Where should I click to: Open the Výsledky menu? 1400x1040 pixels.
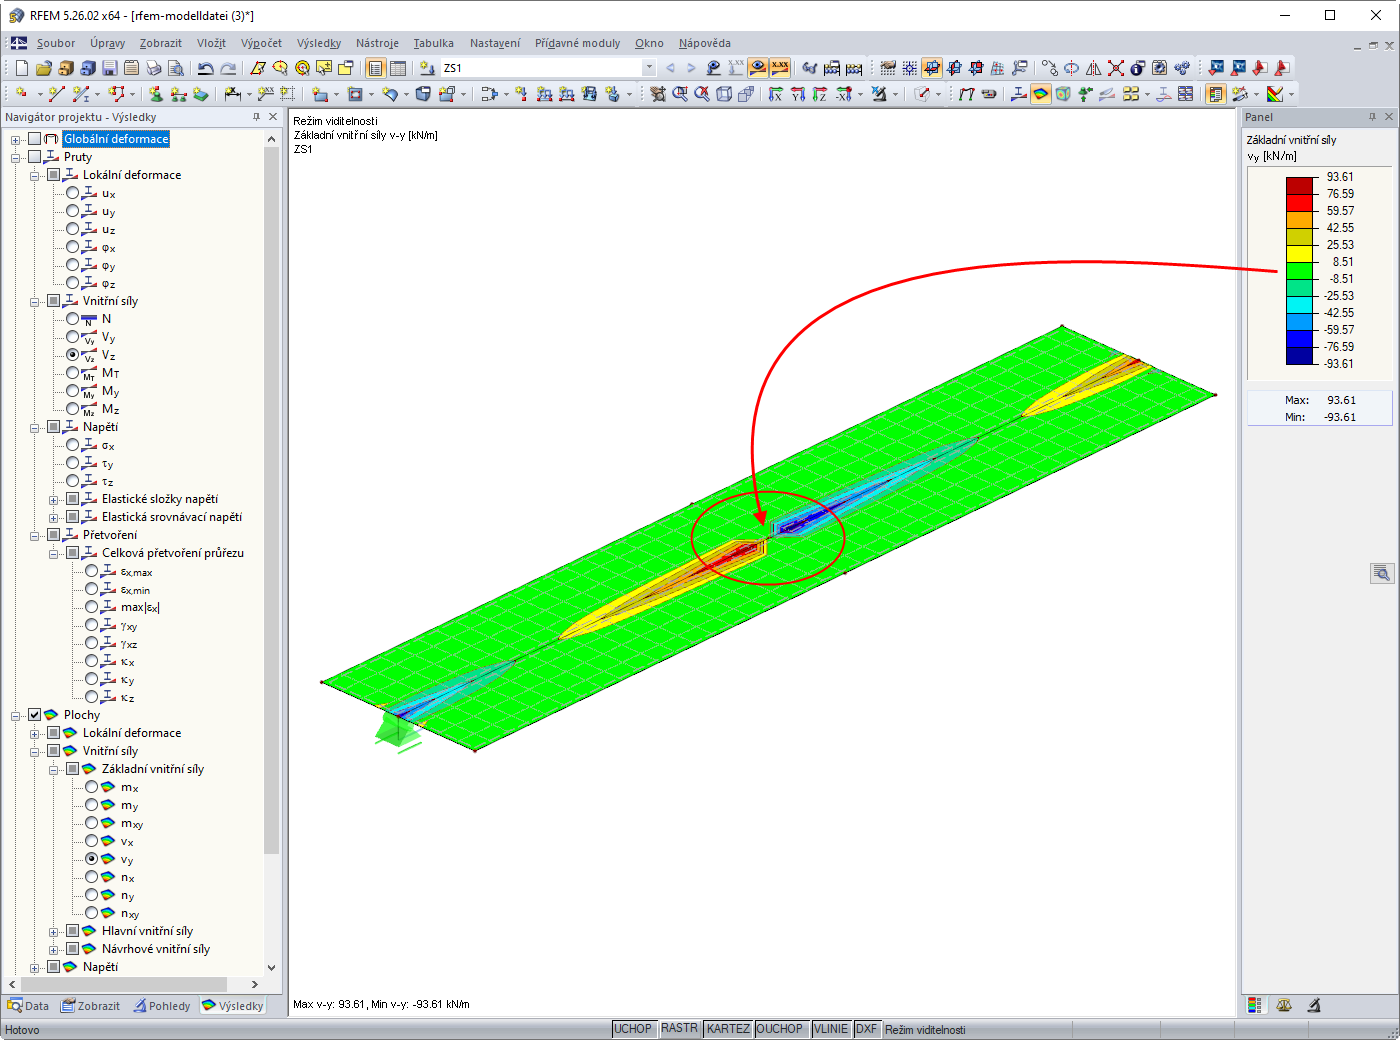point(319,43)
